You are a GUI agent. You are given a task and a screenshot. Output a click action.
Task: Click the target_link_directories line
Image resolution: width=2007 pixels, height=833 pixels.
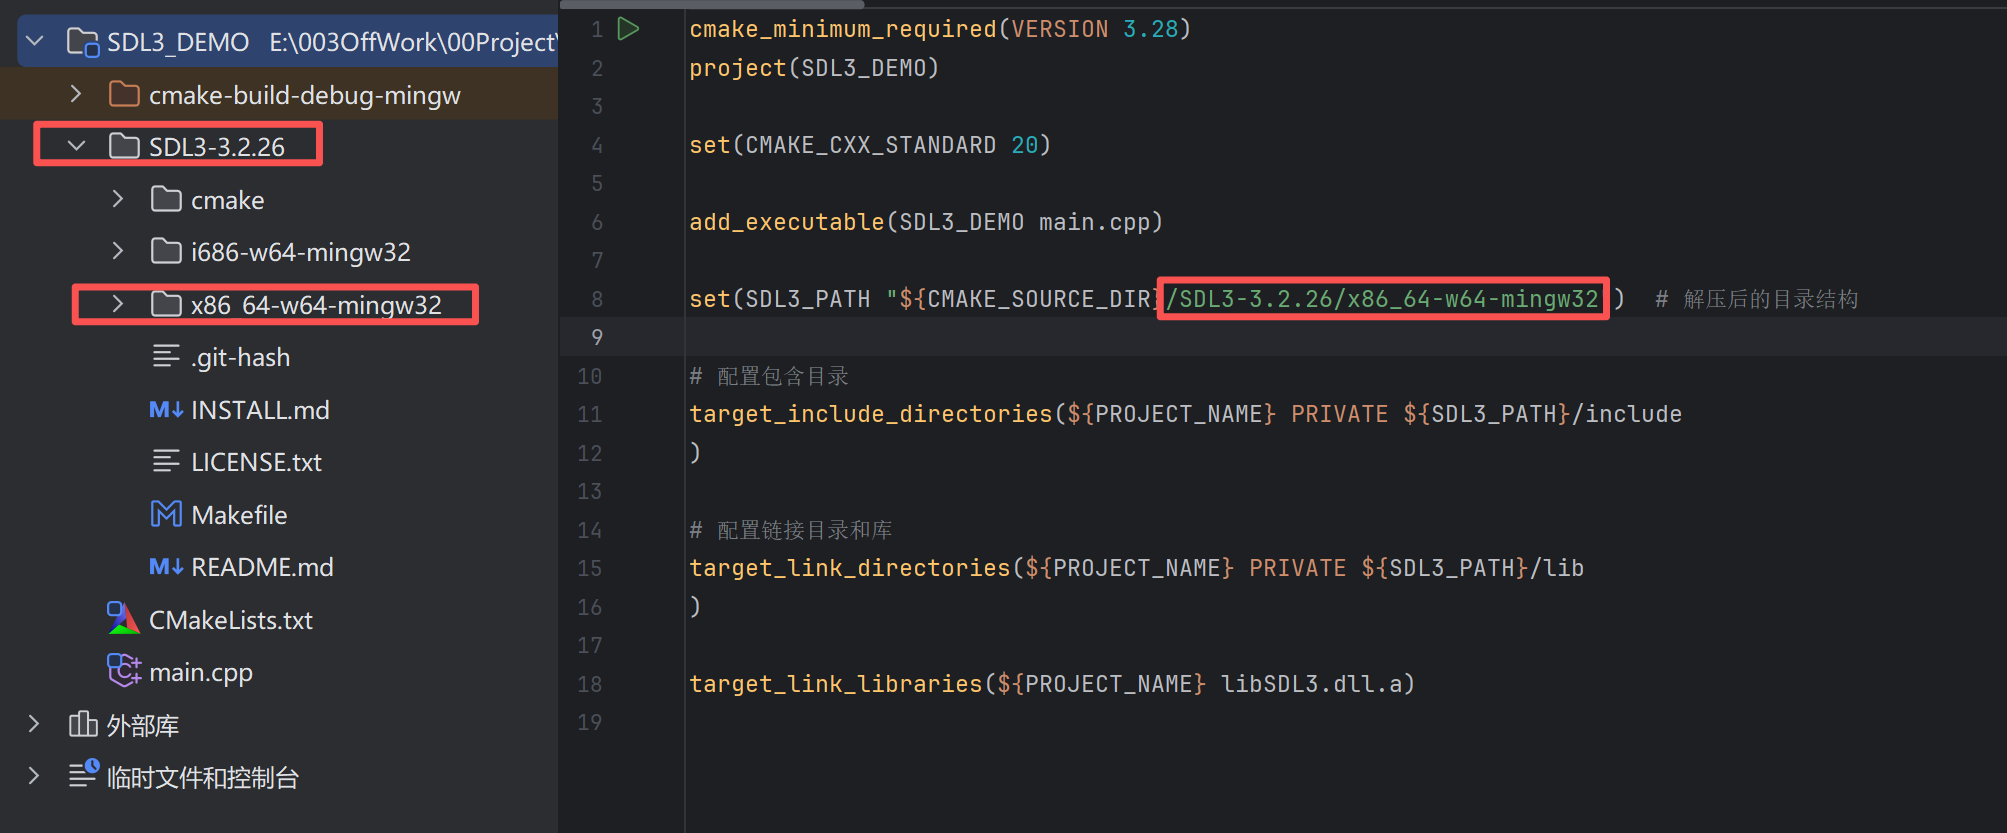[x=1136, y=568]
